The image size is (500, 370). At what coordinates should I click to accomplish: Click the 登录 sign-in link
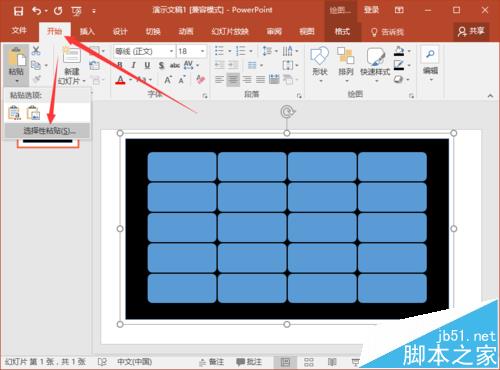(371, 10)
